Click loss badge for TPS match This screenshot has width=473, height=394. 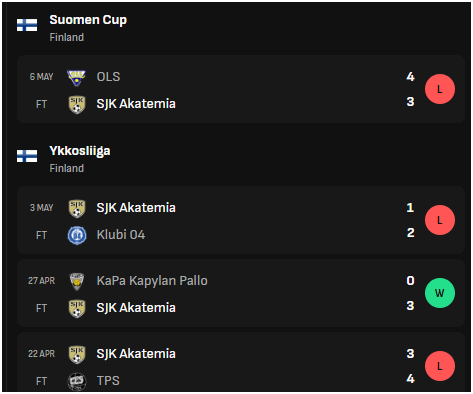pyautogui.click(x=440, y=366)
